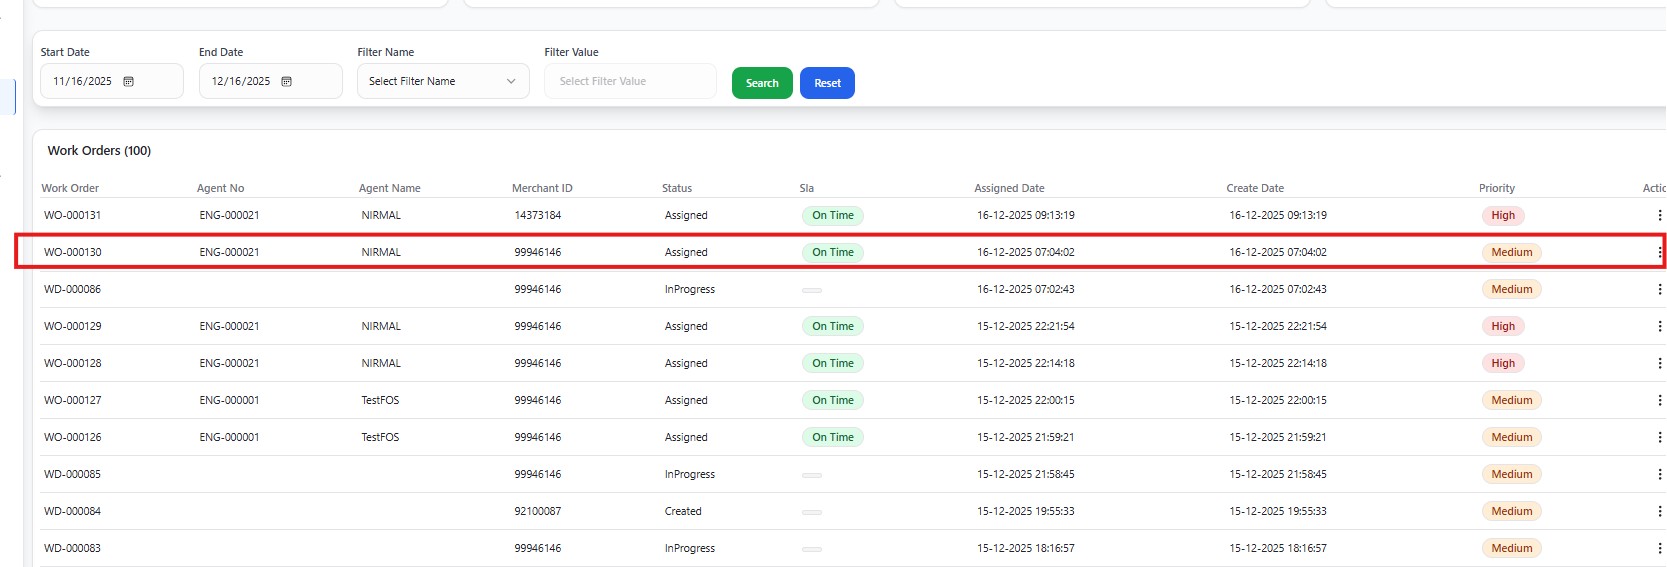Expand the Select Filter Name dropdown
This screenshot has height=567, width=1667.
442,82
